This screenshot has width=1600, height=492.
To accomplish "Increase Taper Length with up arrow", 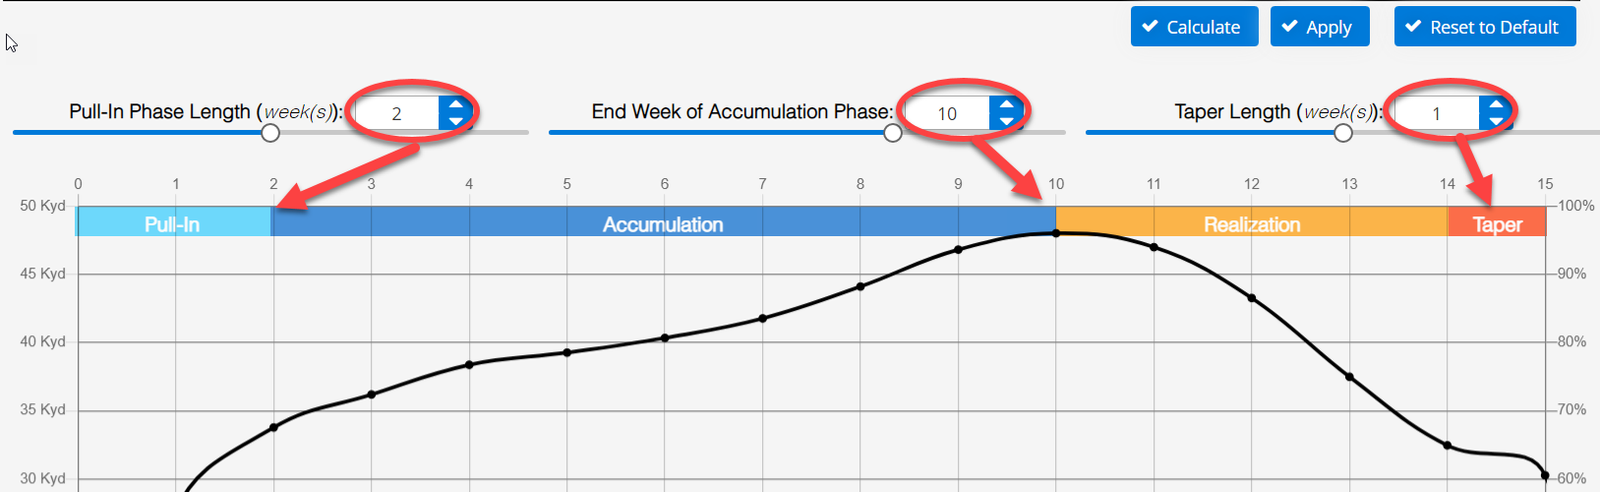I will click(x=1496, y=104).
